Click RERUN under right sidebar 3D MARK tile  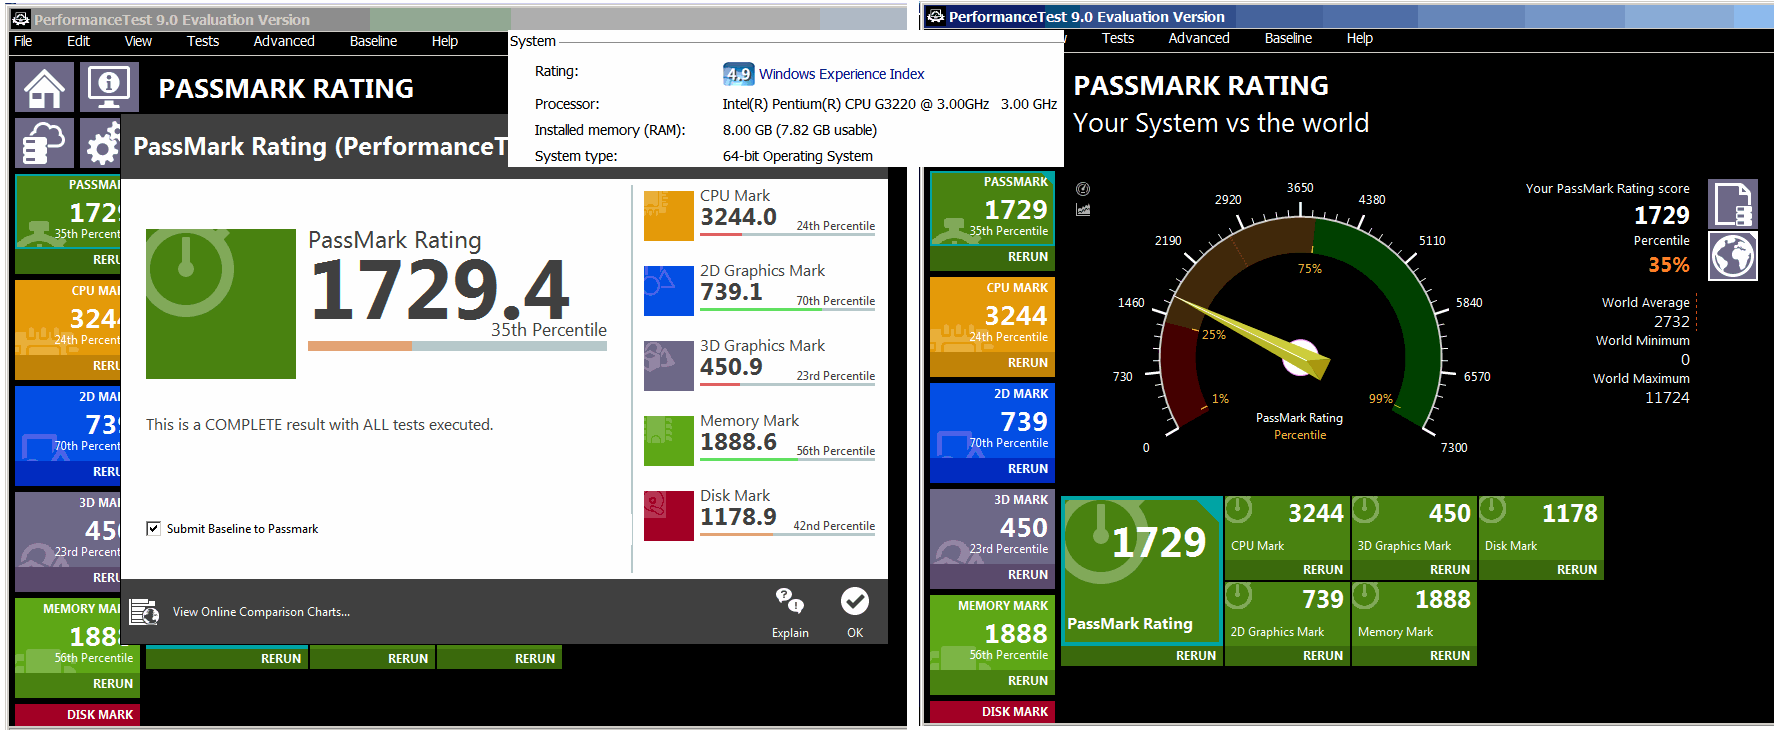click(x=1028, y=575)
